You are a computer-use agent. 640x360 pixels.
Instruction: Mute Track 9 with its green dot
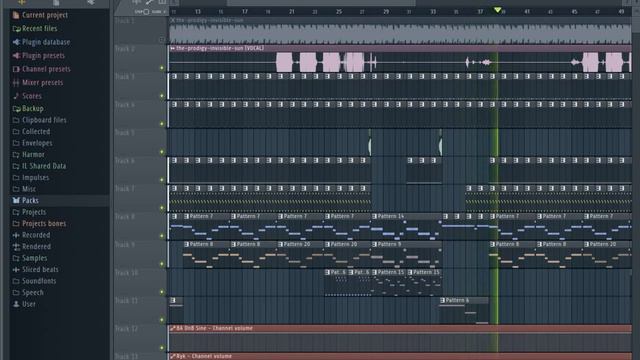[162, 264]
